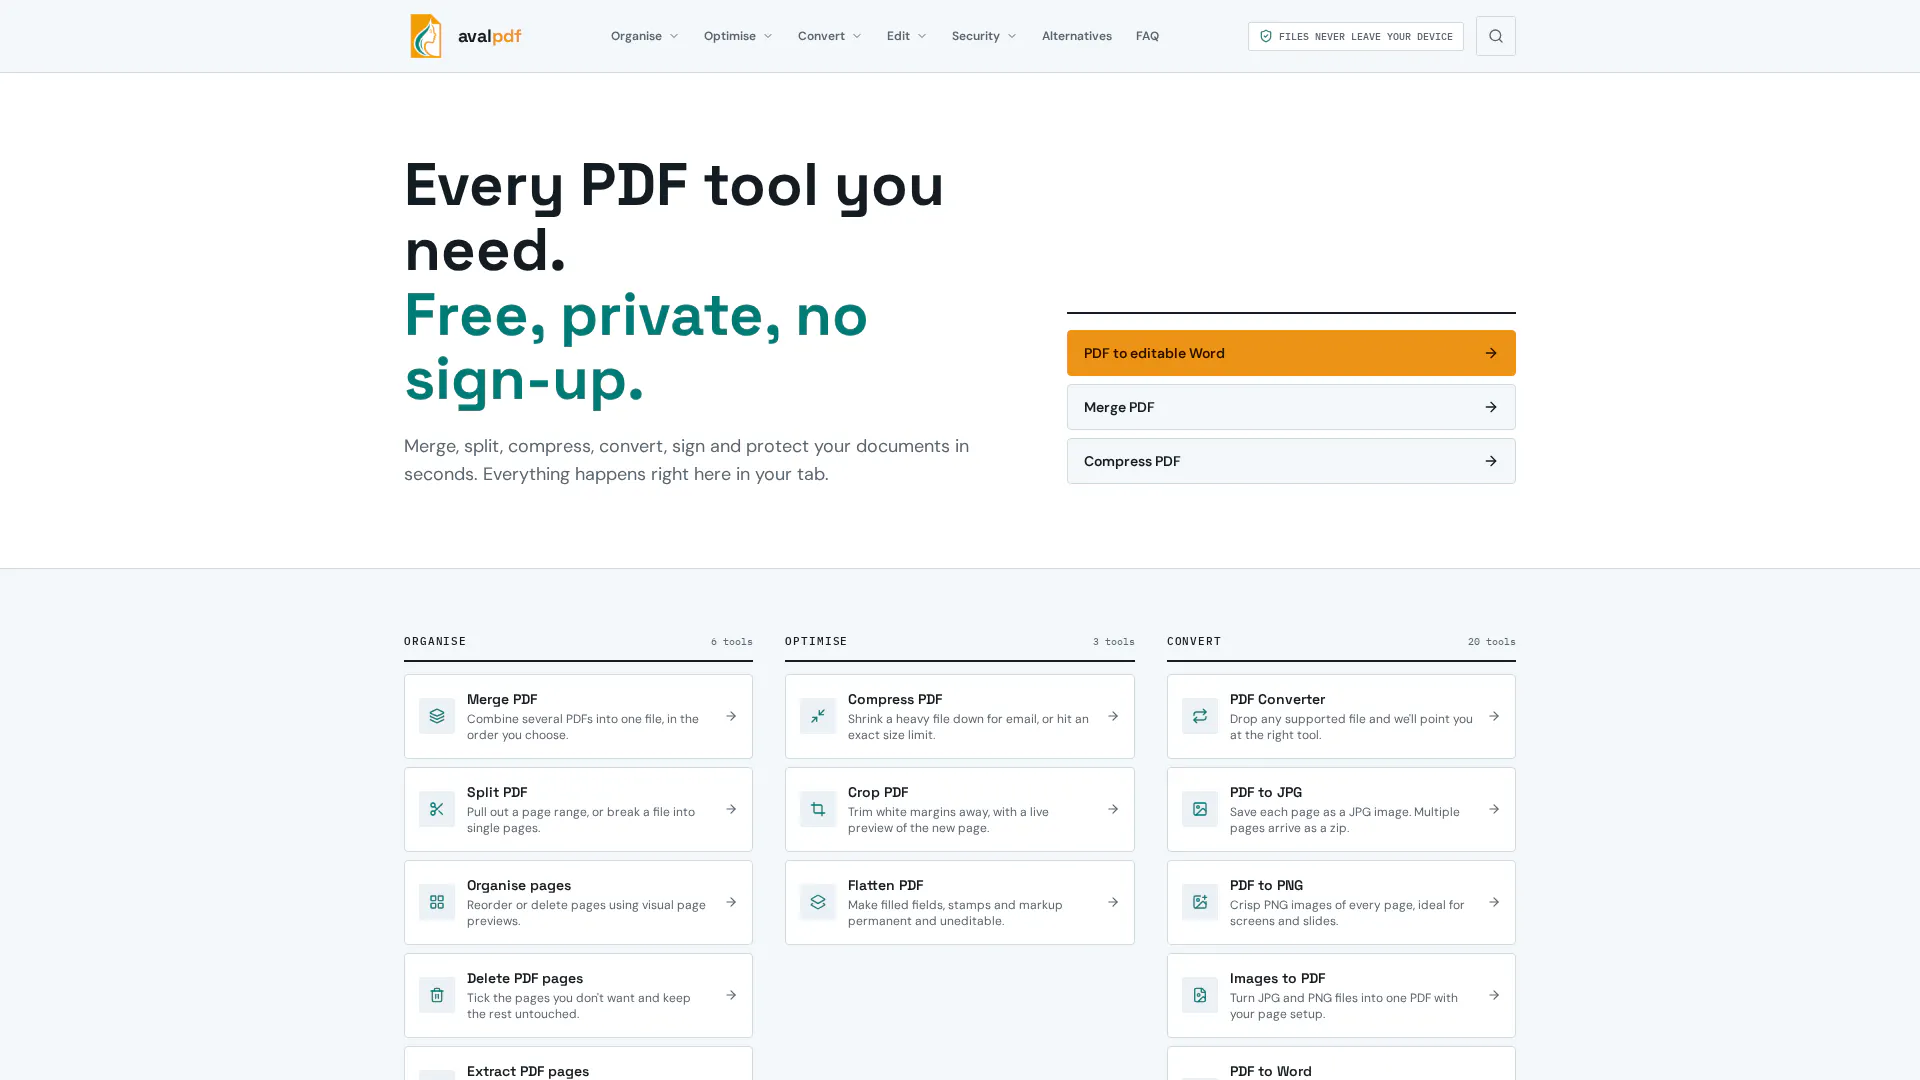Screen dimensions: 1920x1080
Task: Click the '20 tools' count text
Action: (x=1491, y=642)
